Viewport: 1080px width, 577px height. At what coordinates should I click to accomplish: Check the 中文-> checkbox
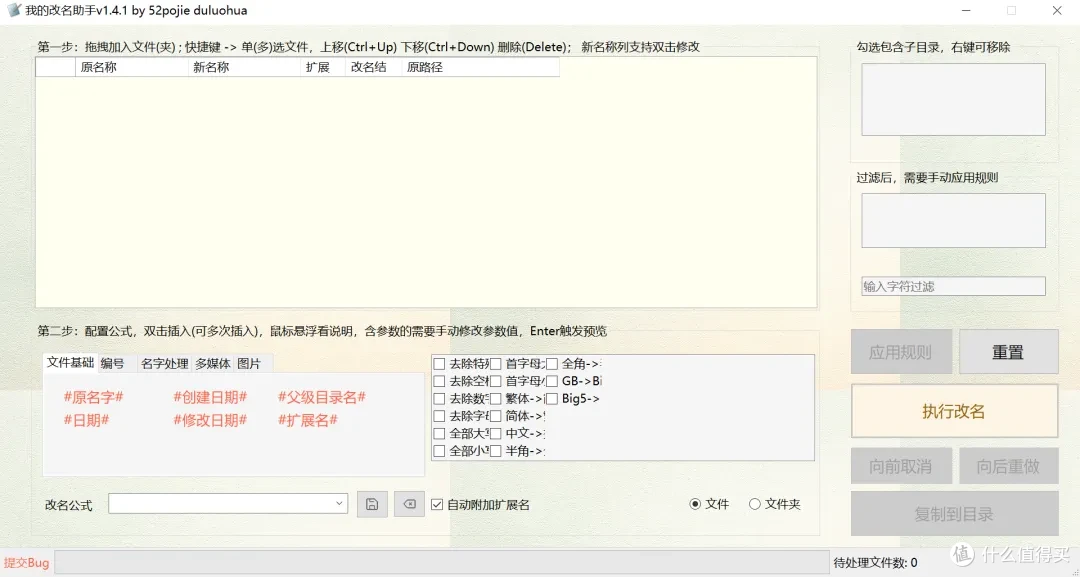coord(495,434)
